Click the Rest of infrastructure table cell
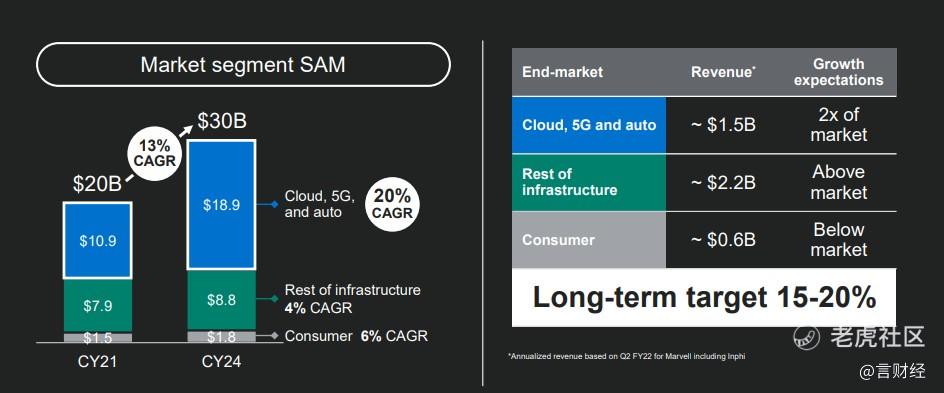Image resolution: width=944 pixels, height=393 pixels. click(589, 182)
